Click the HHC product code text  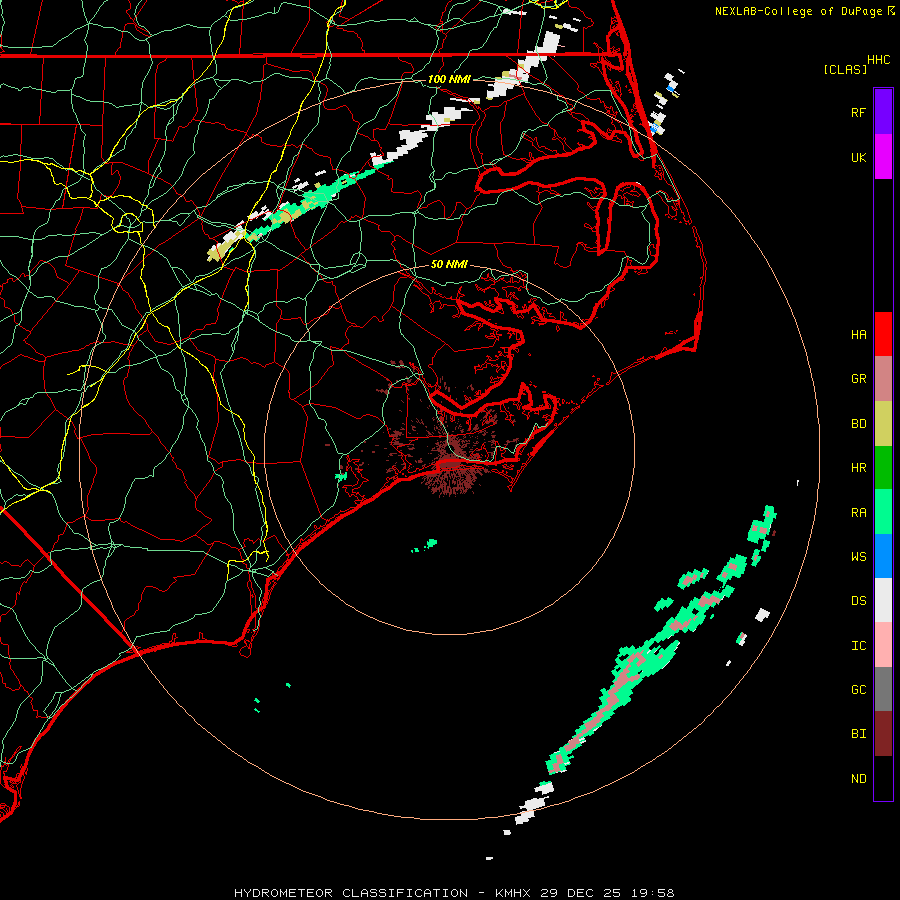[x=878, y=60]
